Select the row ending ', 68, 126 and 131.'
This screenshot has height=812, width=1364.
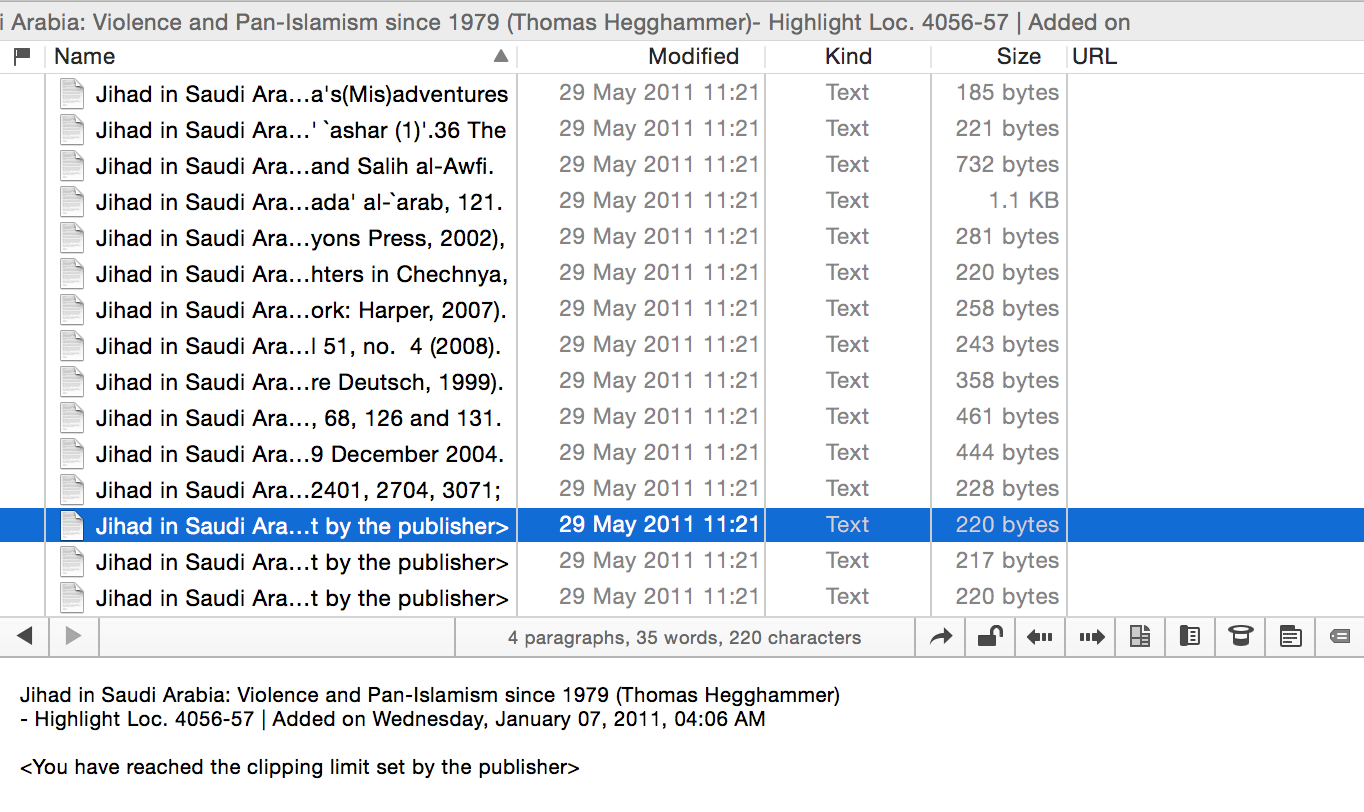click(682, 417)
